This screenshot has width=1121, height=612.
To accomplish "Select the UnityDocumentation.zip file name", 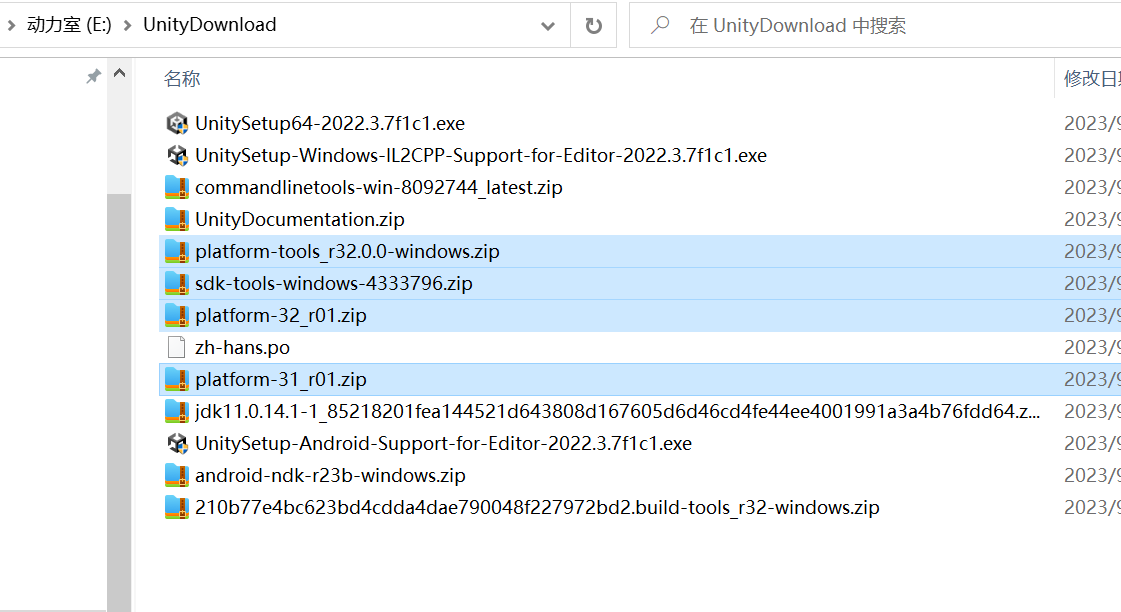I will 300,219.
